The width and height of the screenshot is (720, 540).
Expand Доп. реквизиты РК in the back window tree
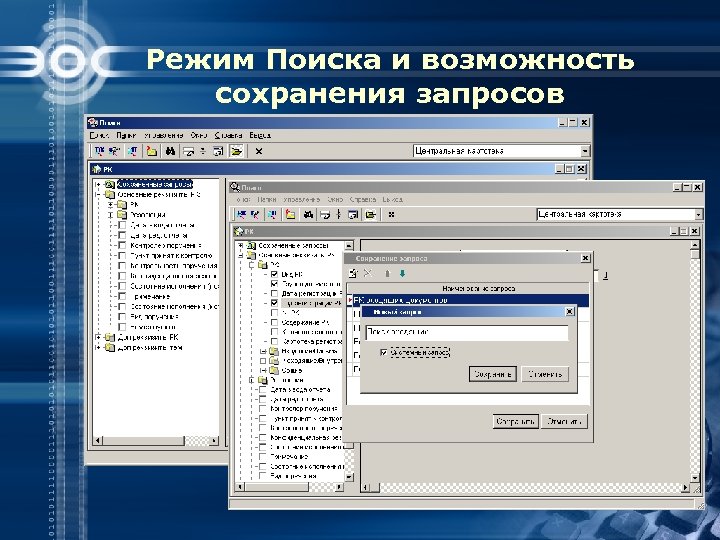(x=97, y=338)
